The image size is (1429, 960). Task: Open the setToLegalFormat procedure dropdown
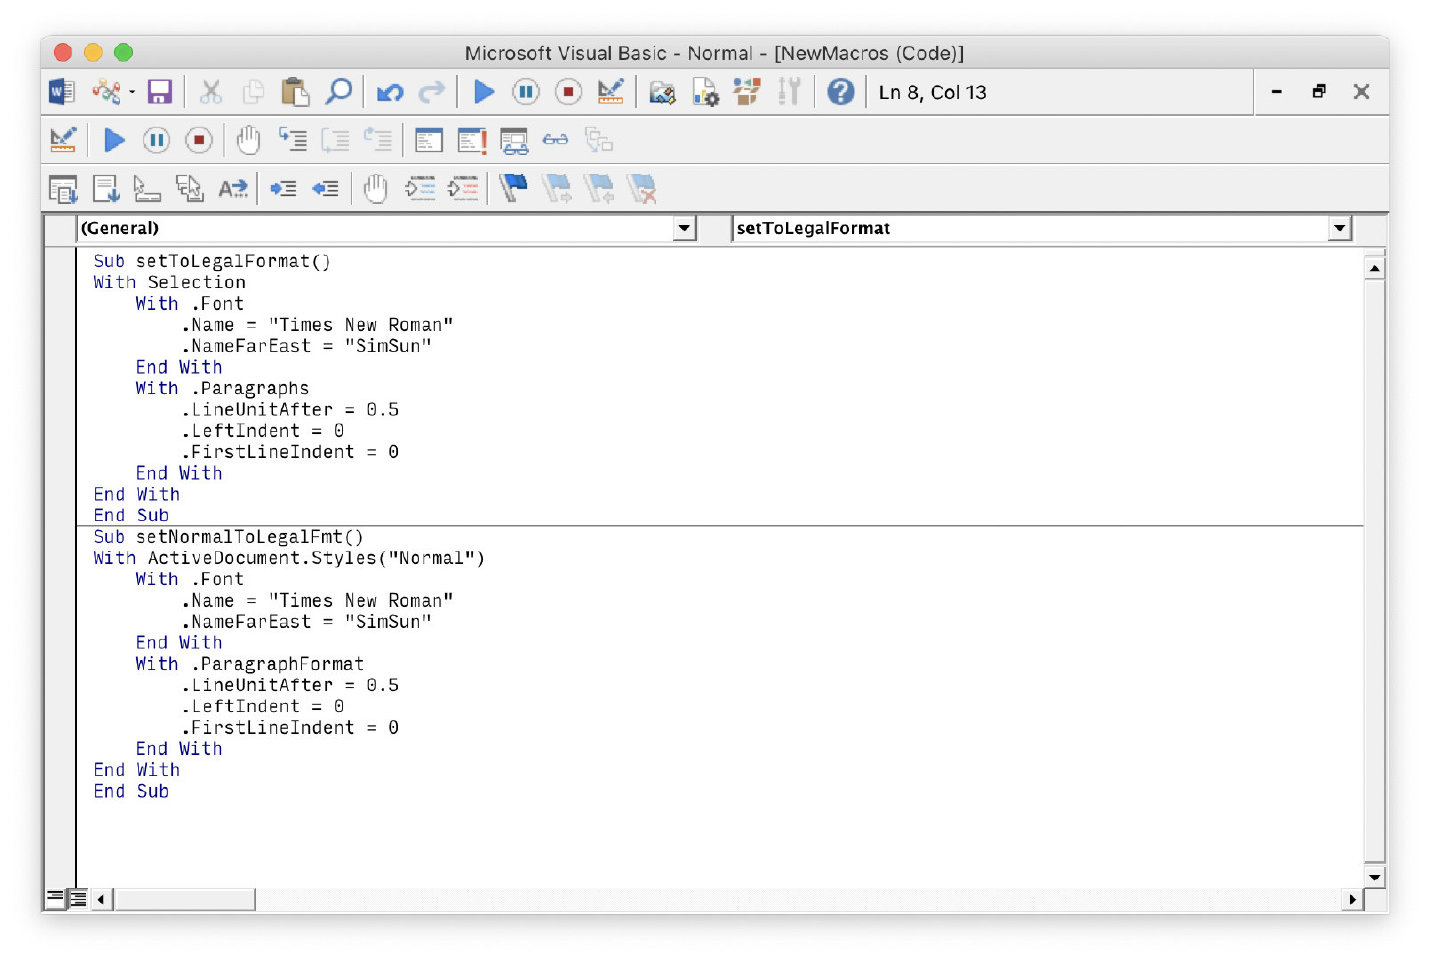click(x=1339, y=228)
